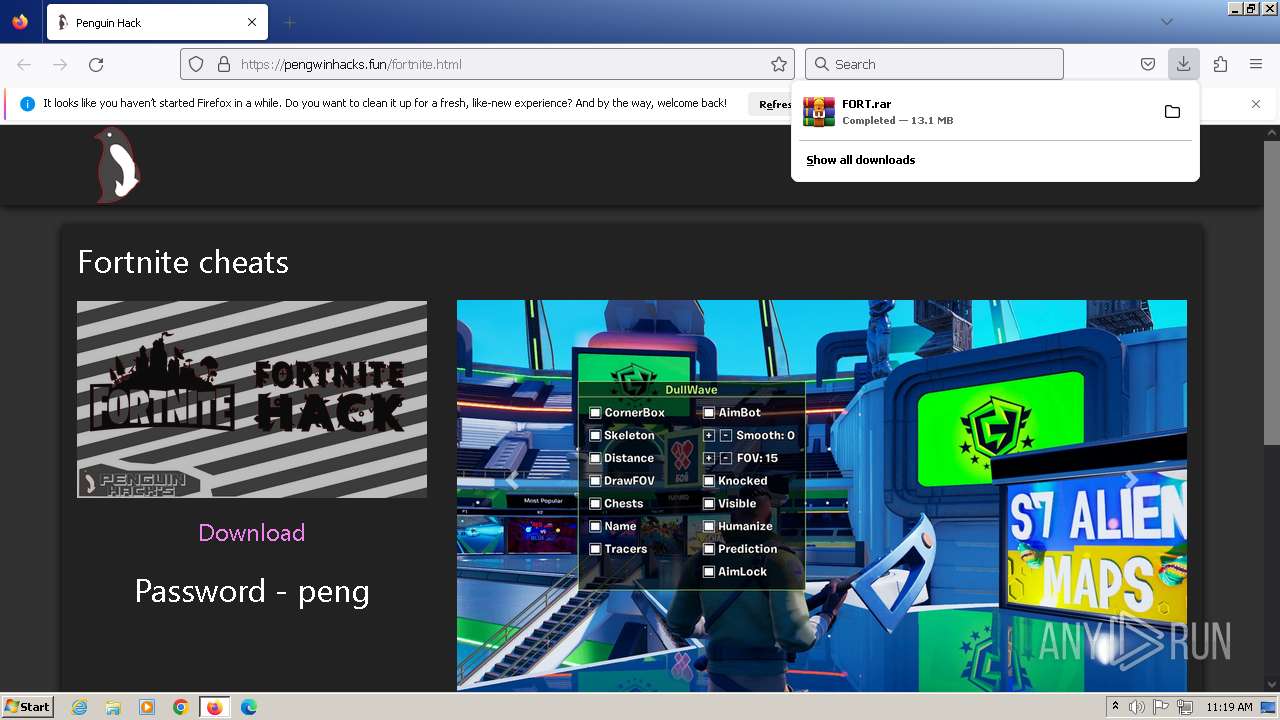
Task: Toggle the Knocked checkbox
Action: (x=709, y=481)
